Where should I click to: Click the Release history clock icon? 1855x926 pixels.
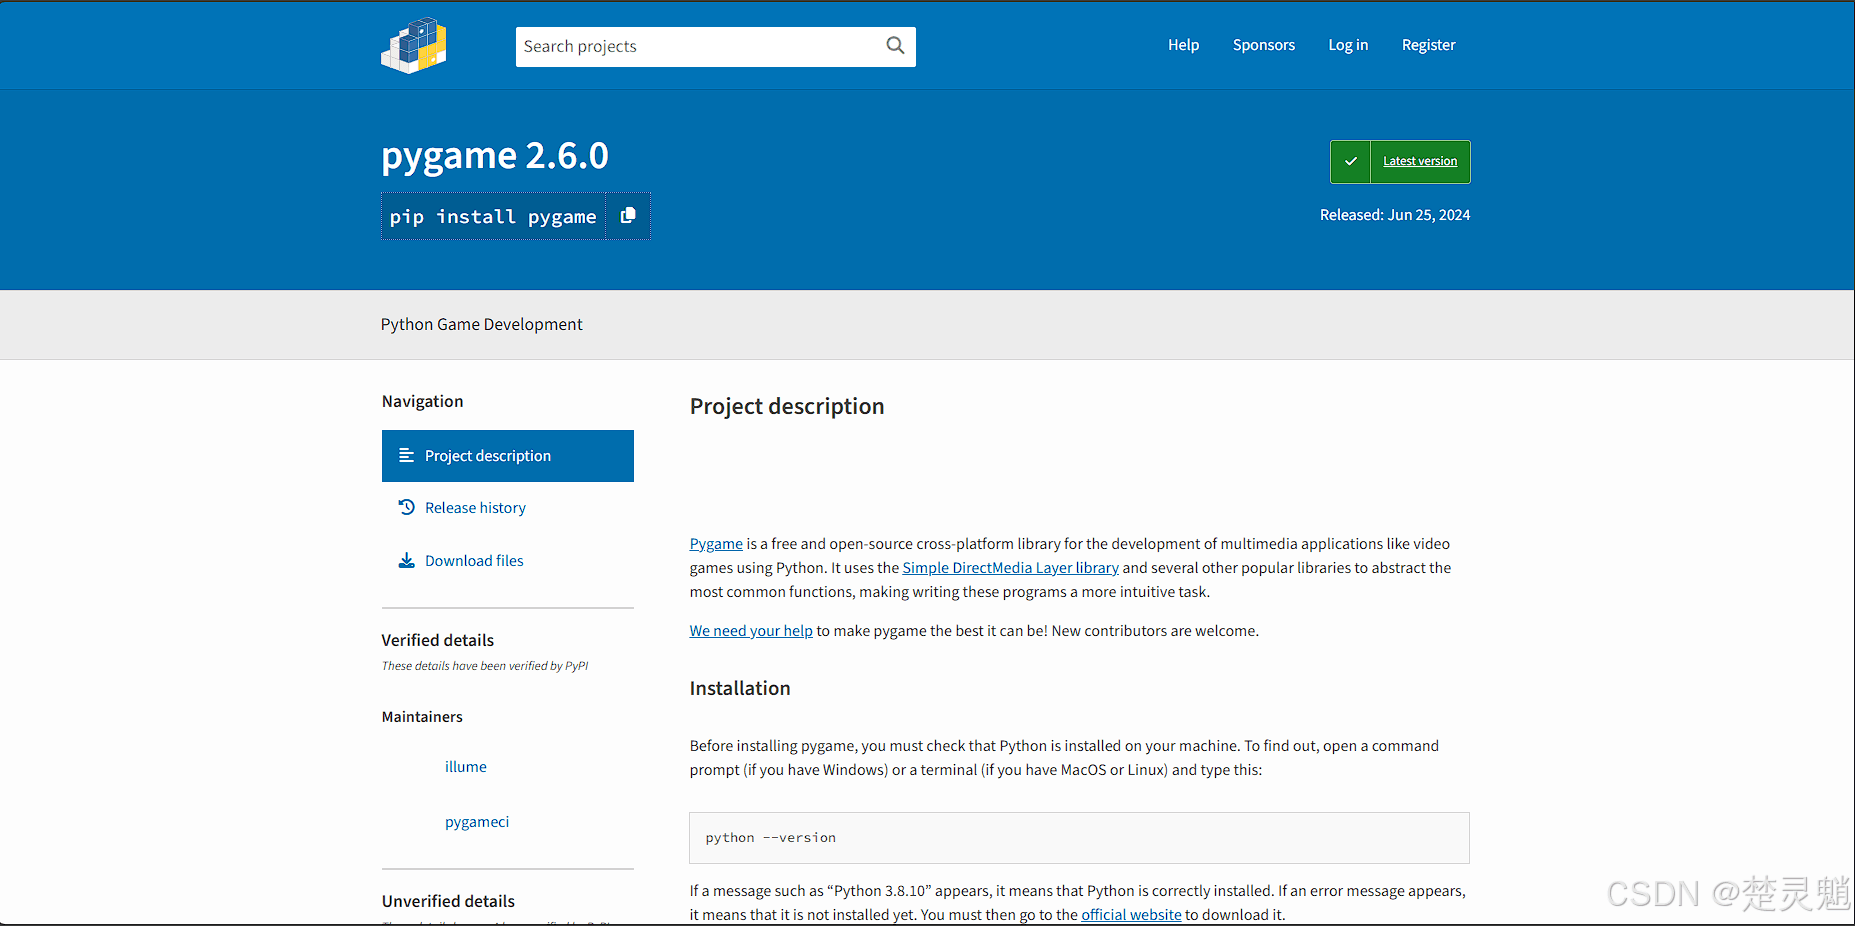click(406, 507)
